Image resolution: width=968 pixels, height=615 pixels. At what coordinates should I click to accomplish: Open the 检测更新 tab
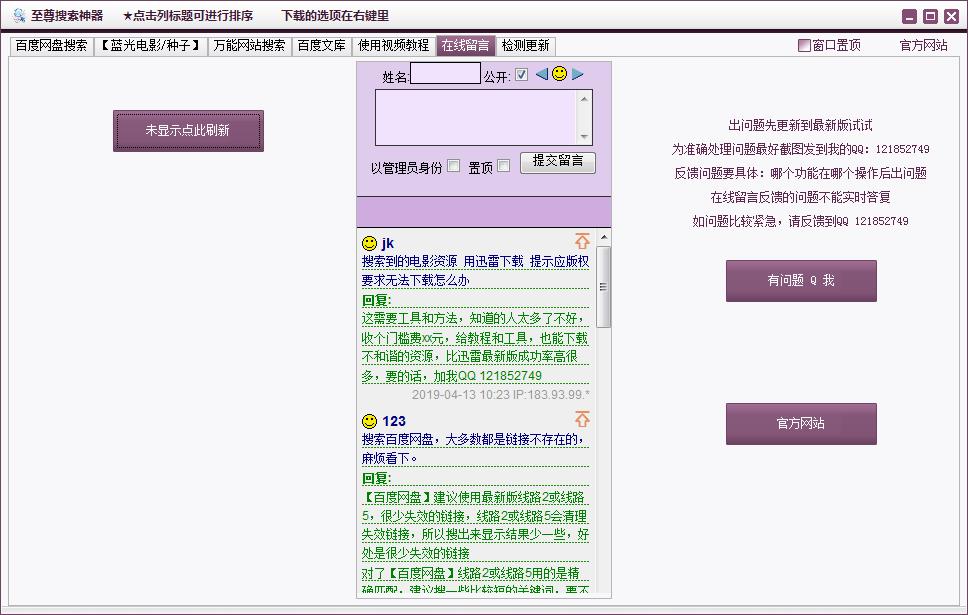527,44
